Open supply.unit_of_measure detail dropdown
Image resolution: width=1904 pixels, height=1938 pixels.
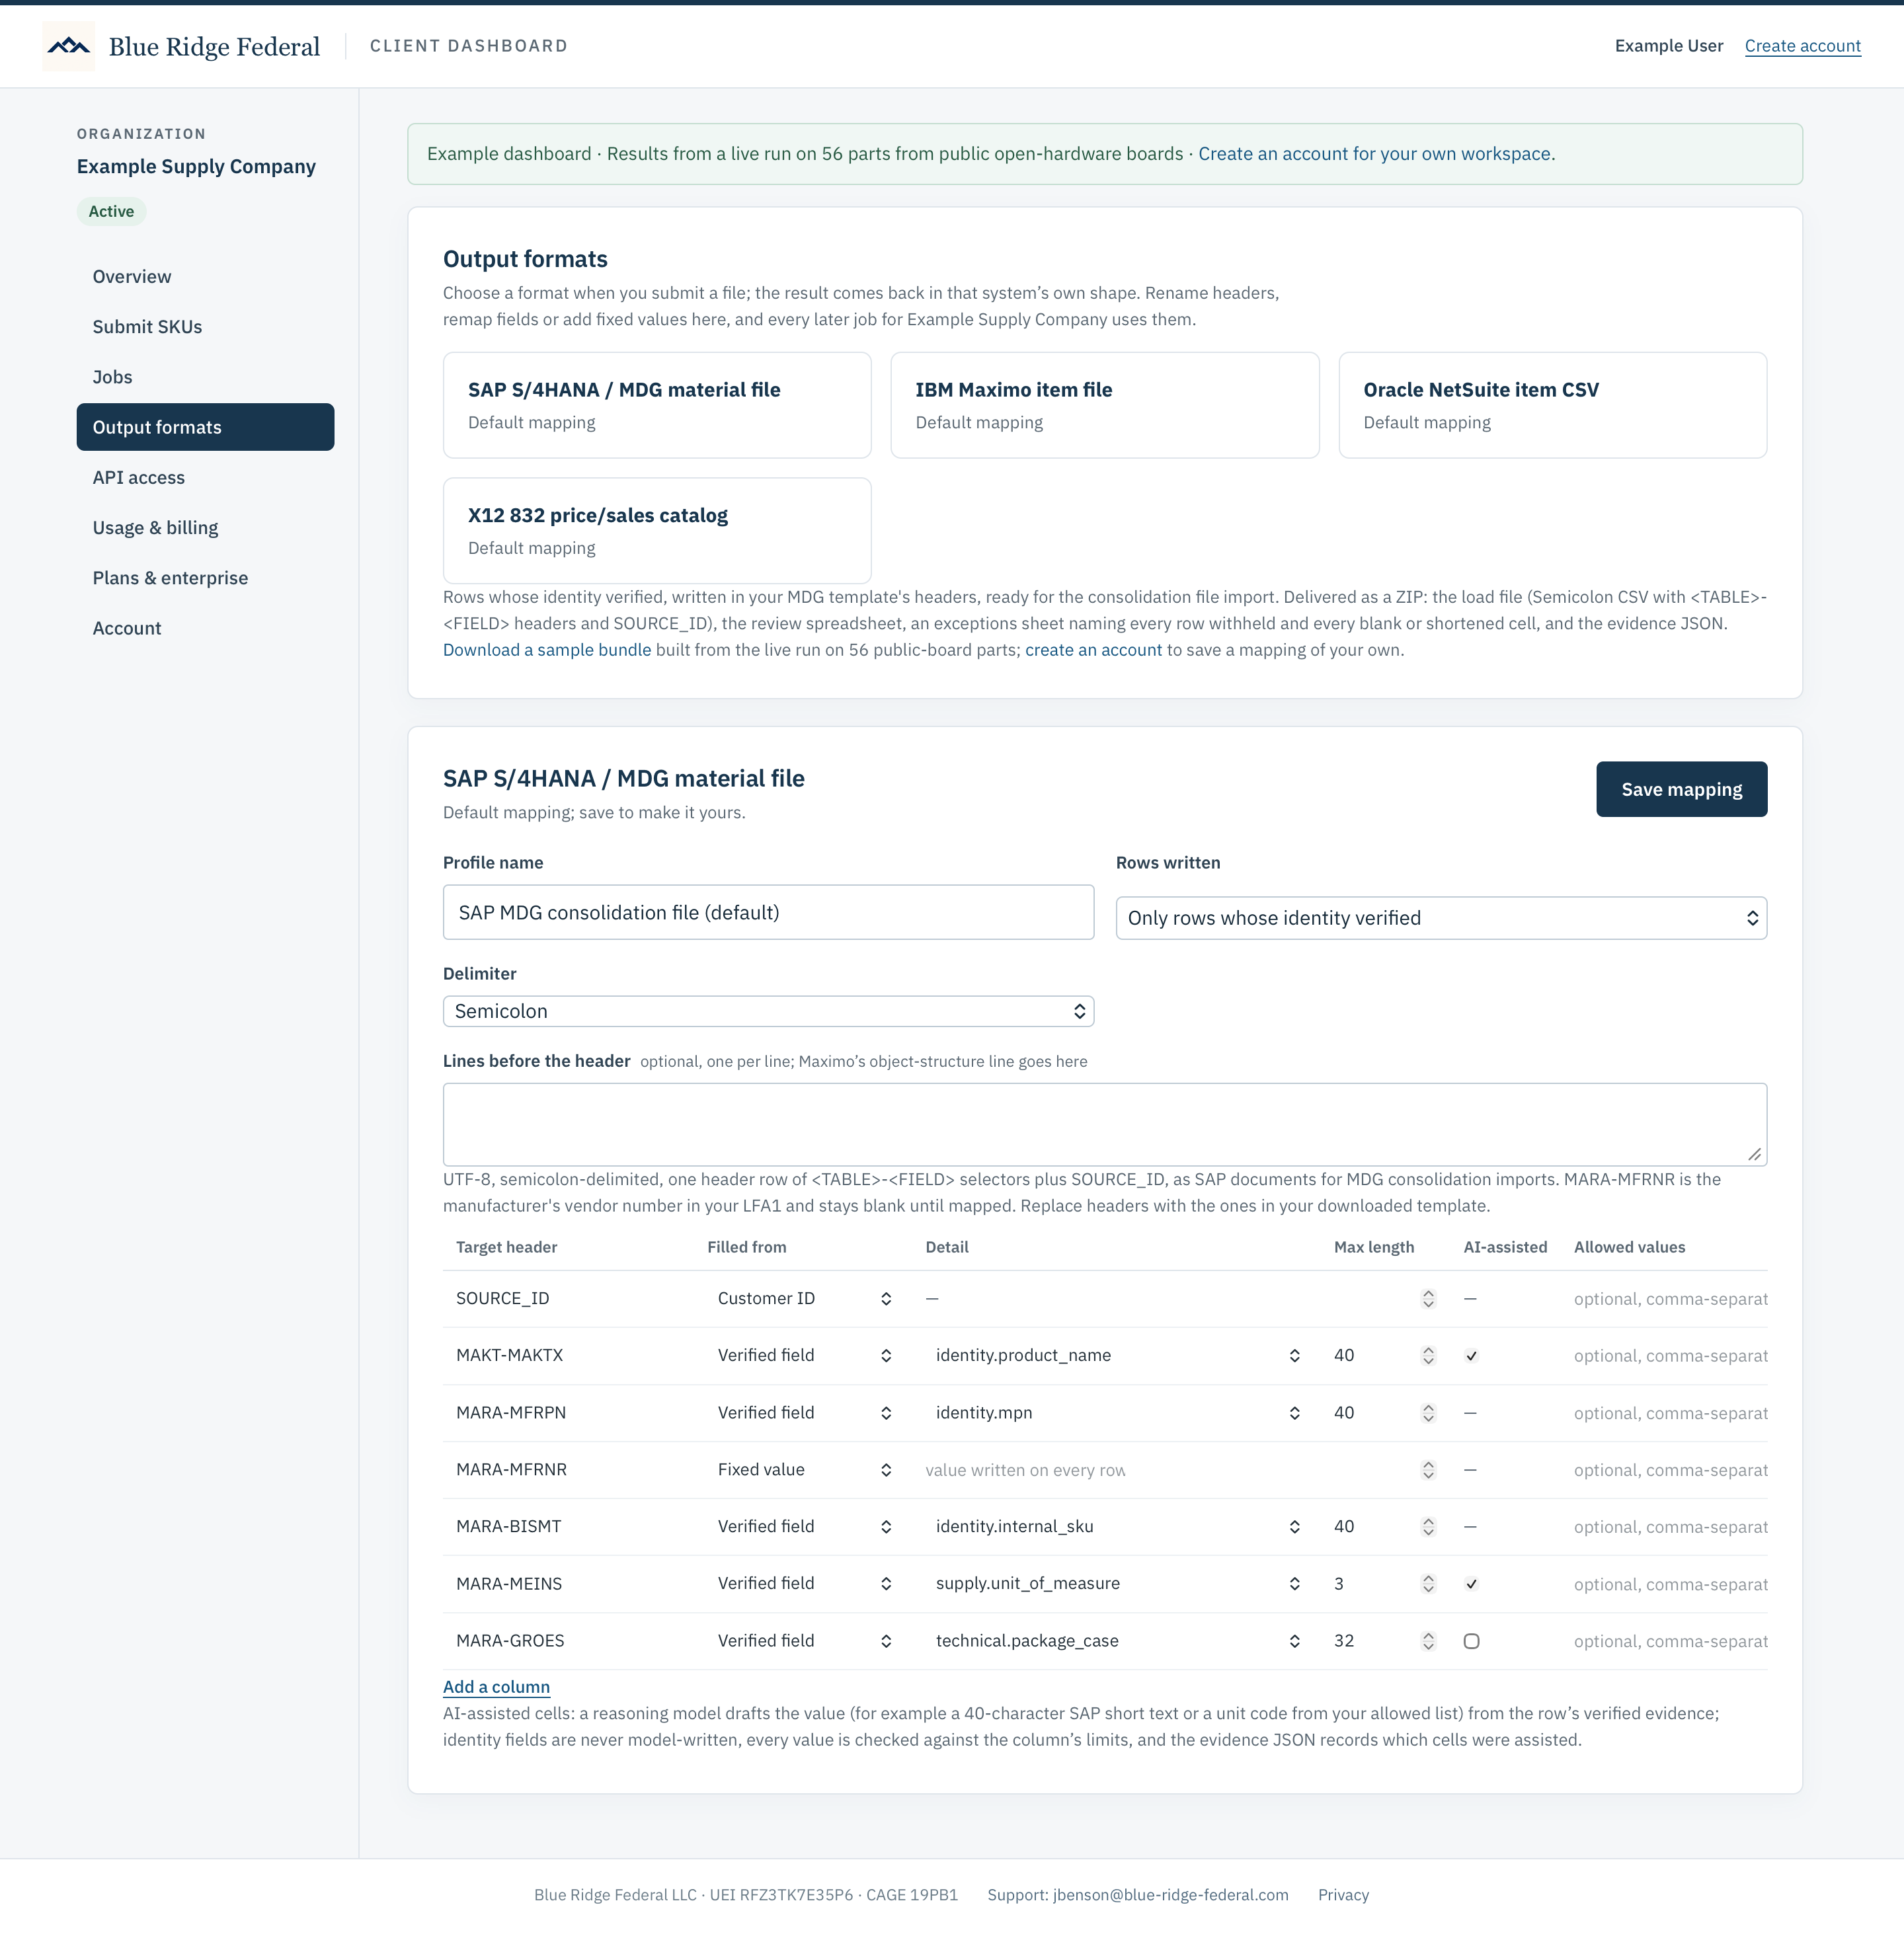click(x=1115, y=1583)
